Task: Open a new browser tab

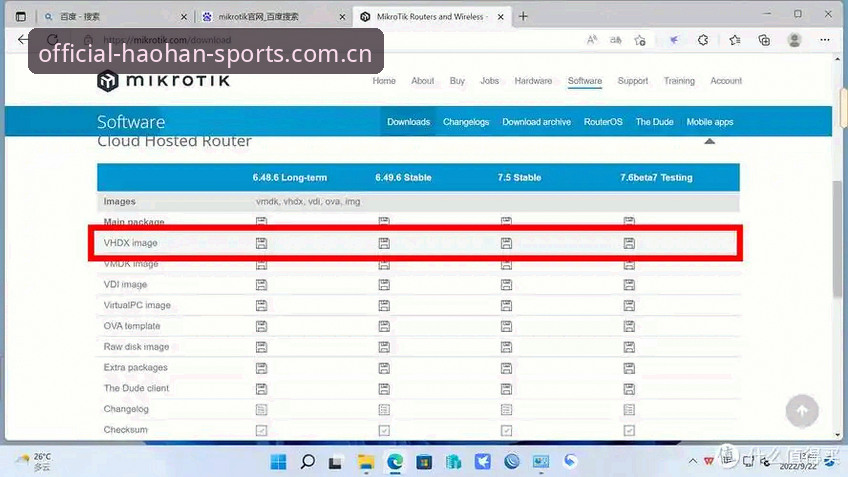Action: (523, 16)
